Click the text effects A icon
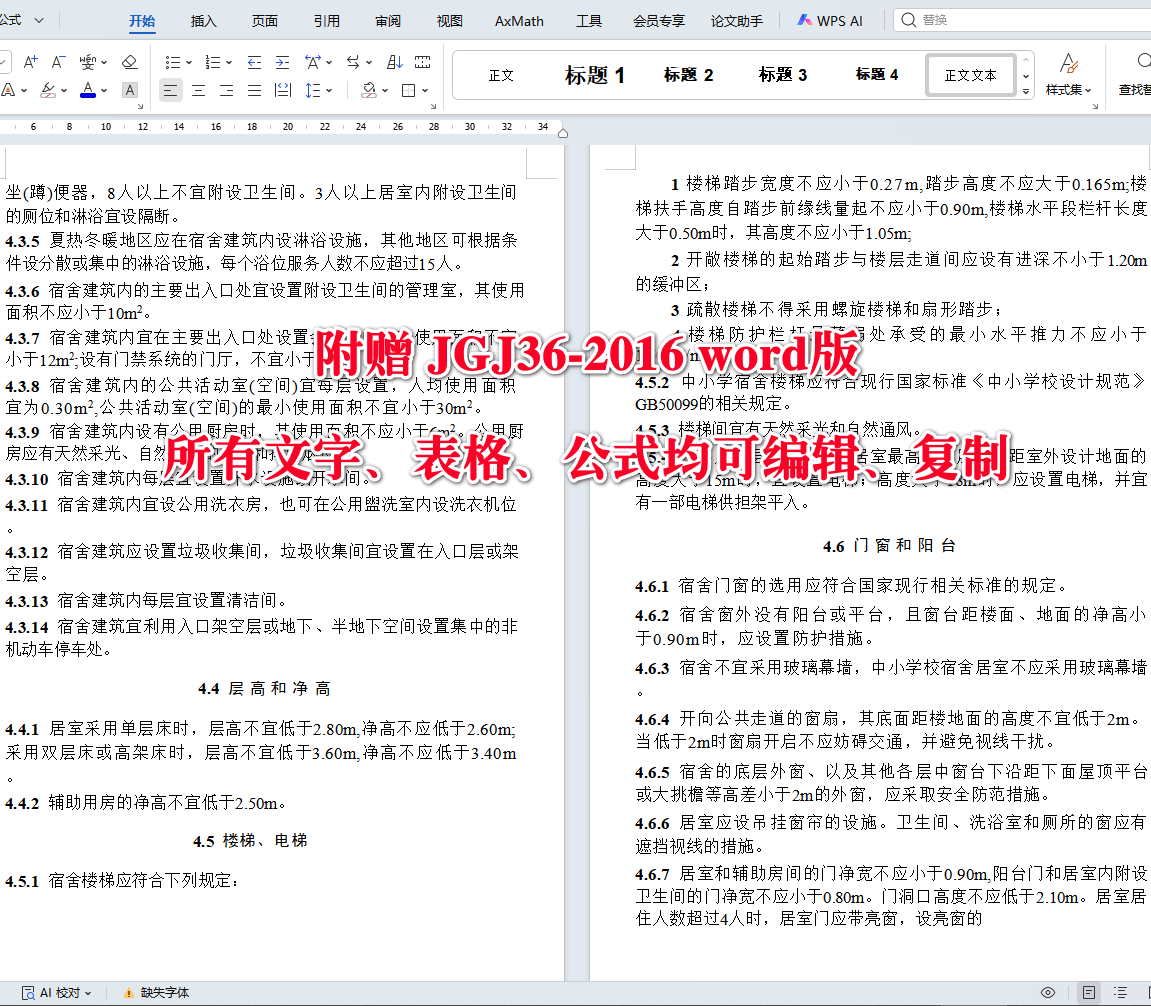This screenshot has height=1006, width=1151. [8, 90]
